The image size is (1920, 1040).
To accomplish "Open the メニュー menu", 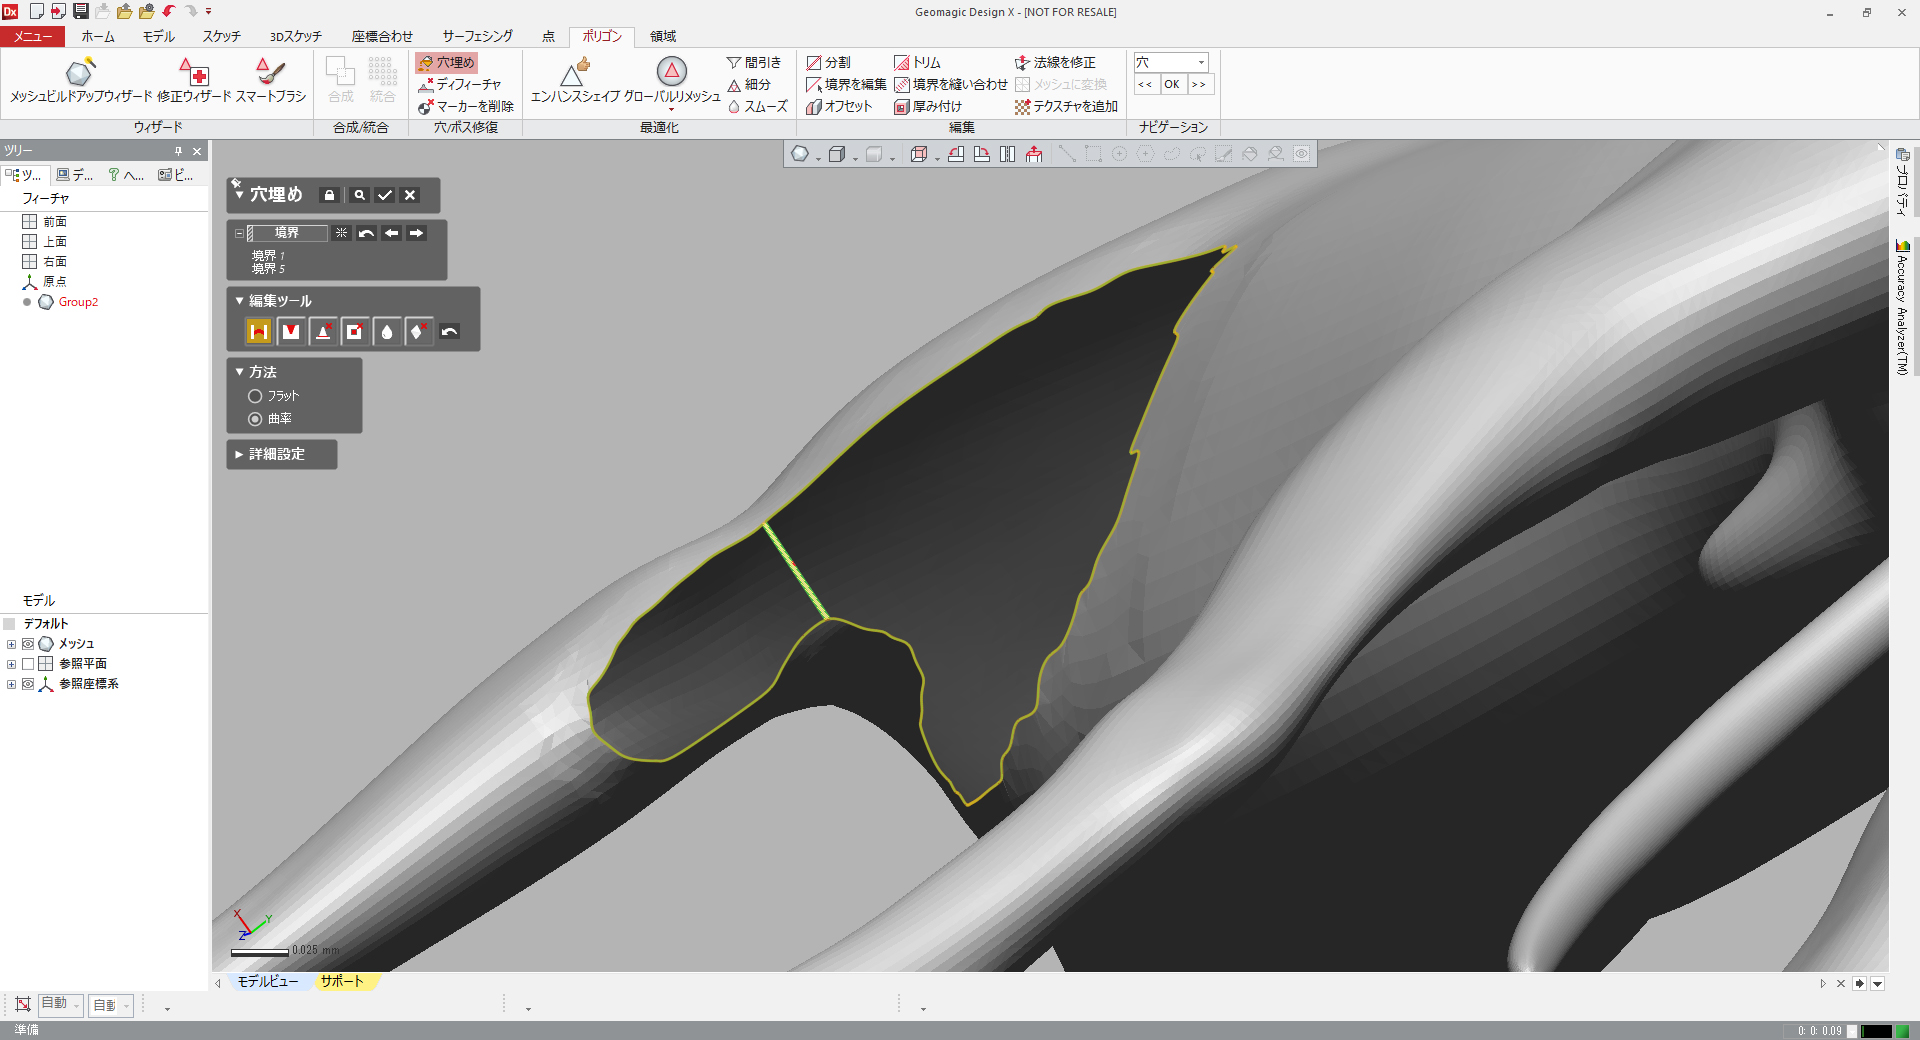I will [33, 36].
